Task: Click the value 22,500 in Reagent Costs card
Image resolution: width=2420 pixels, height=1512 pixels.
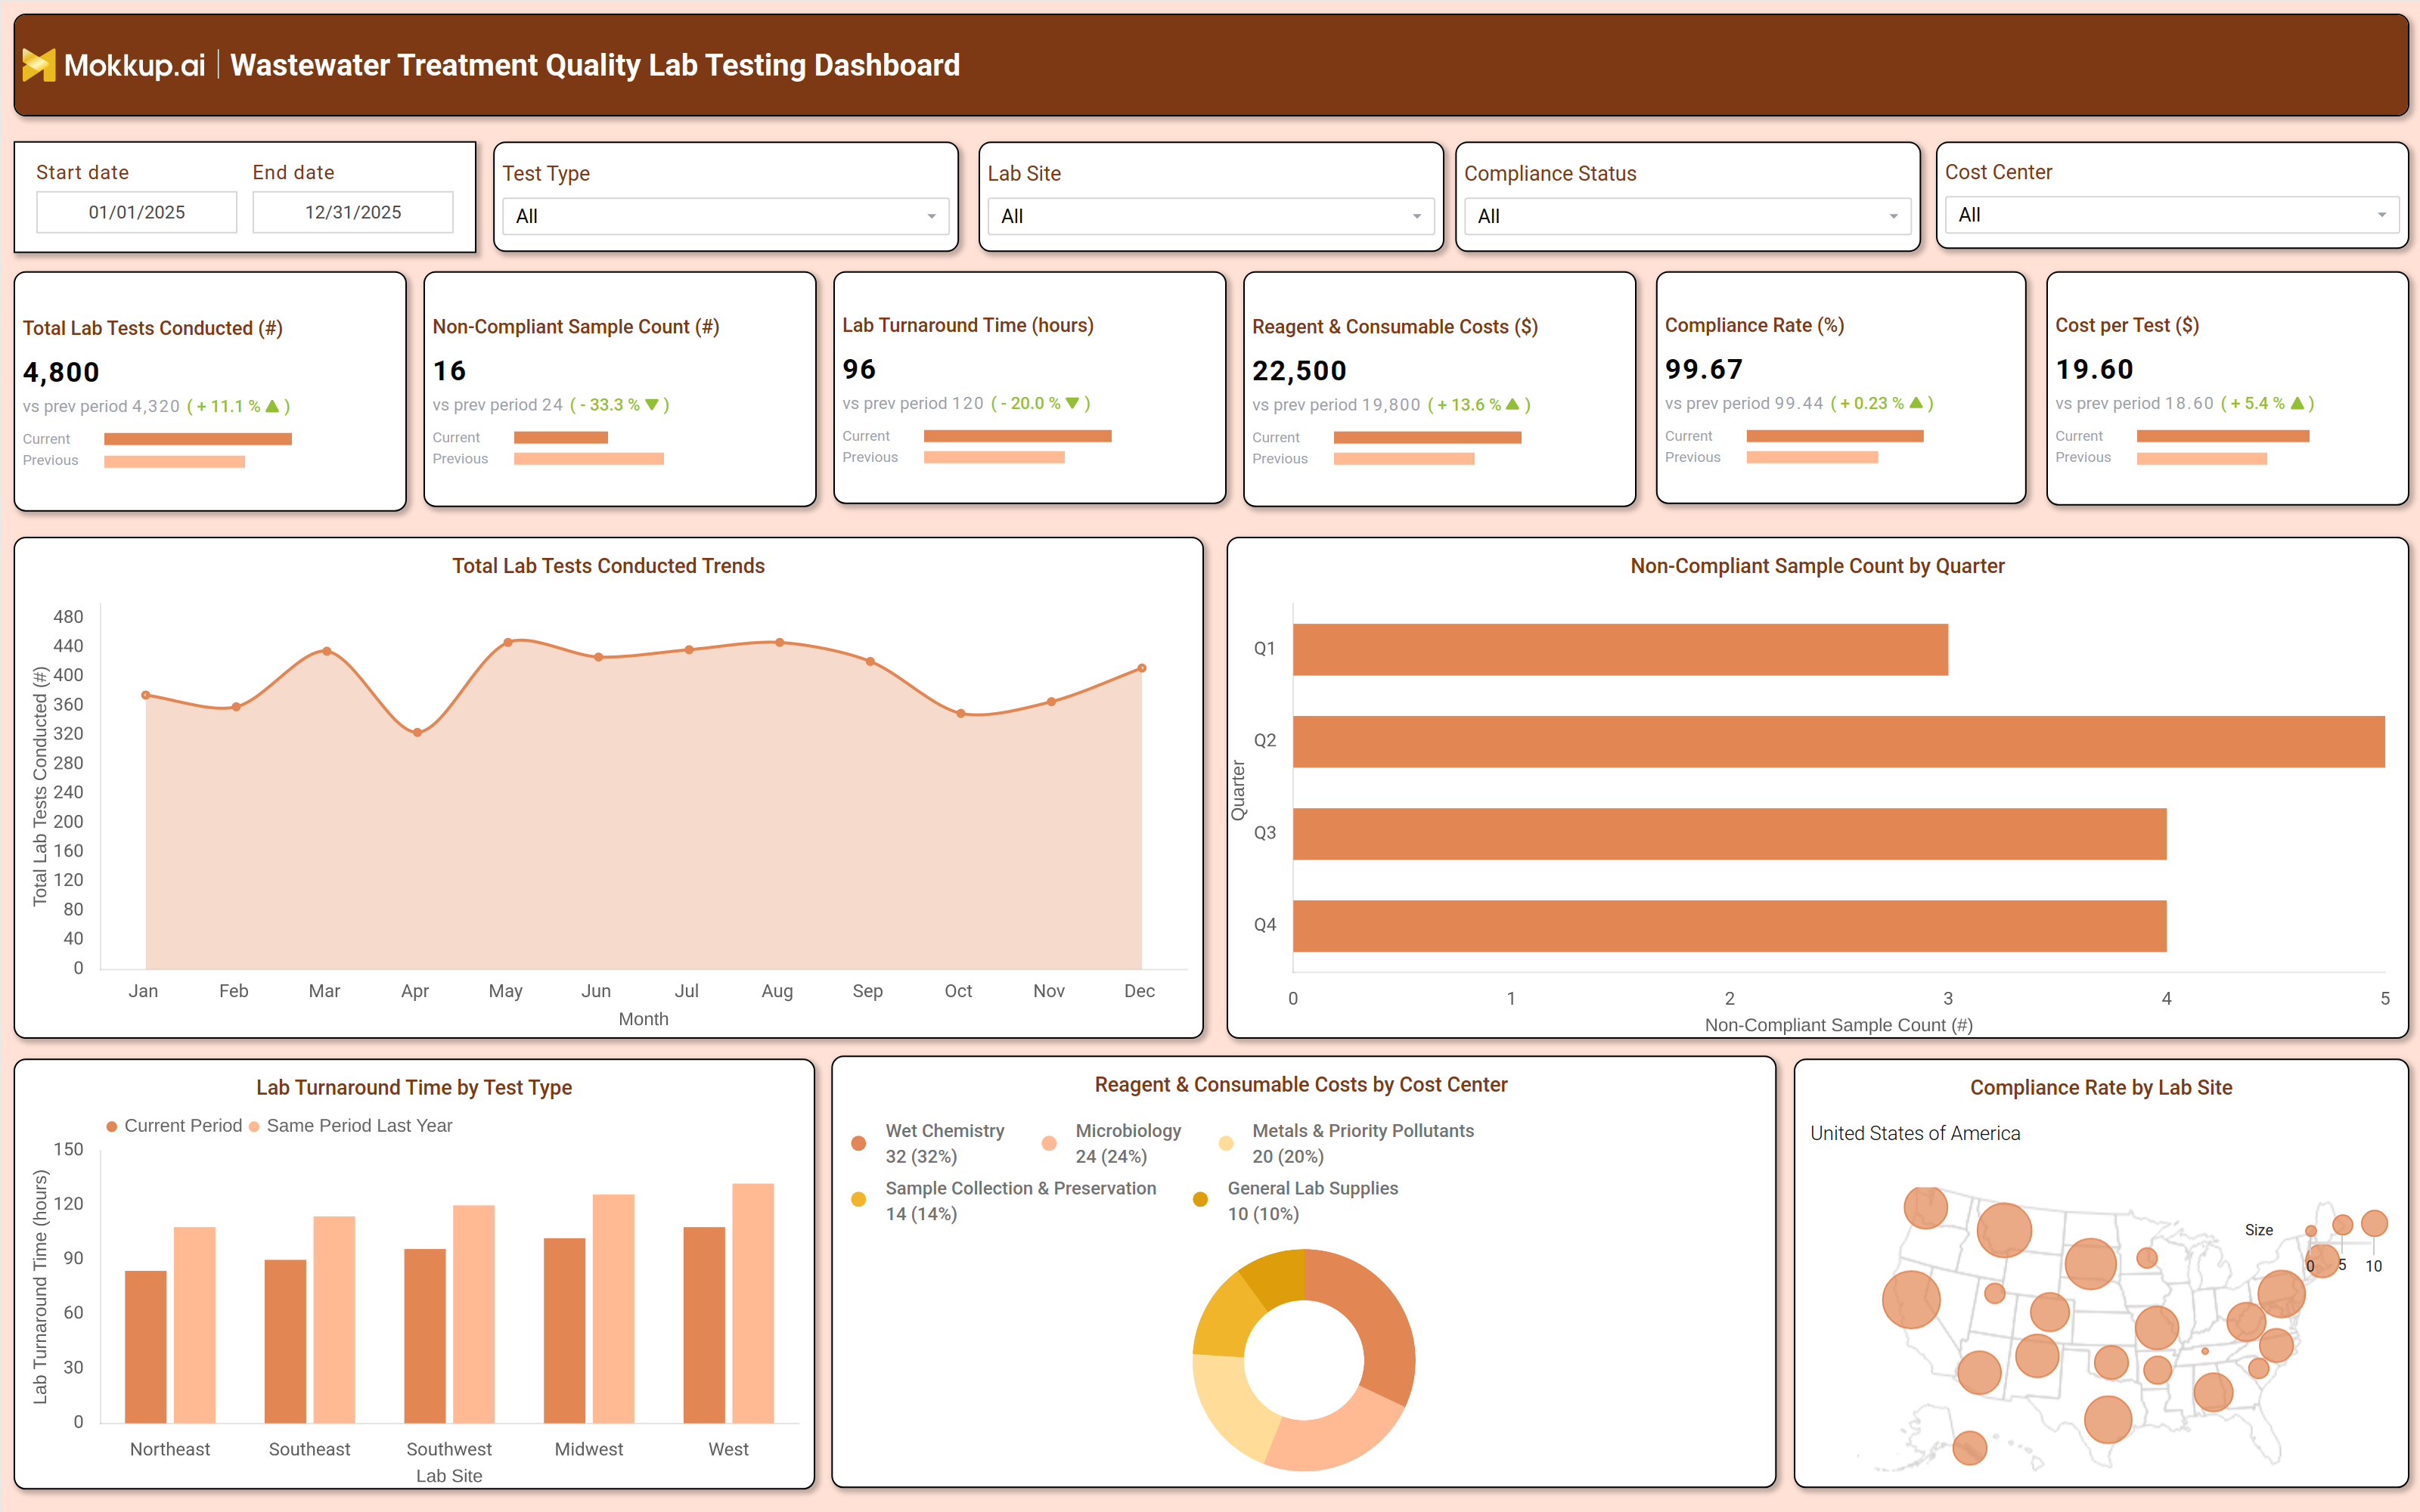Action: tap(1300, 371)
